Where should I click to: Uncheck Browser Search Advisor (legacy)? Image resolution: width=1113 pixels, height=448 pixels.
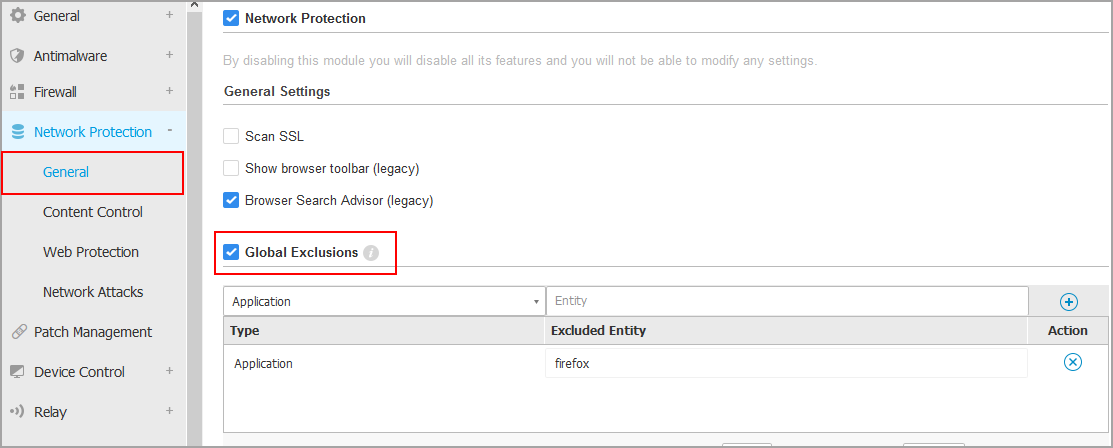coord(231,200)
